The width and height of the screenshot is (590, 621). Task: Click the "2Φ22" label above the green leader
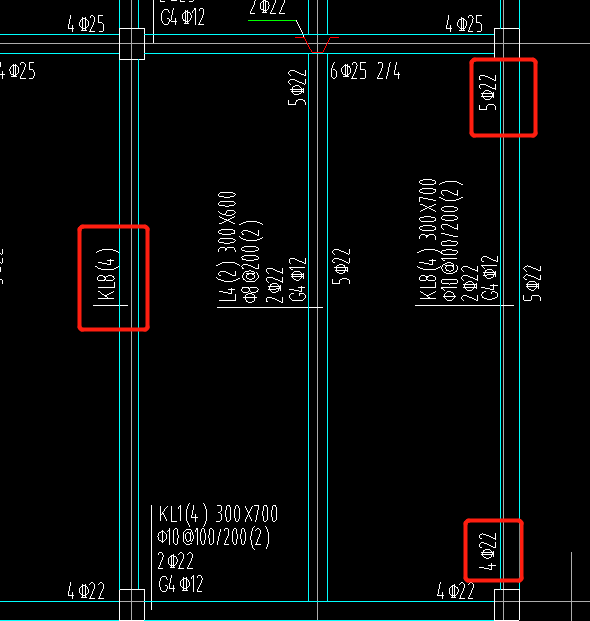268,7
